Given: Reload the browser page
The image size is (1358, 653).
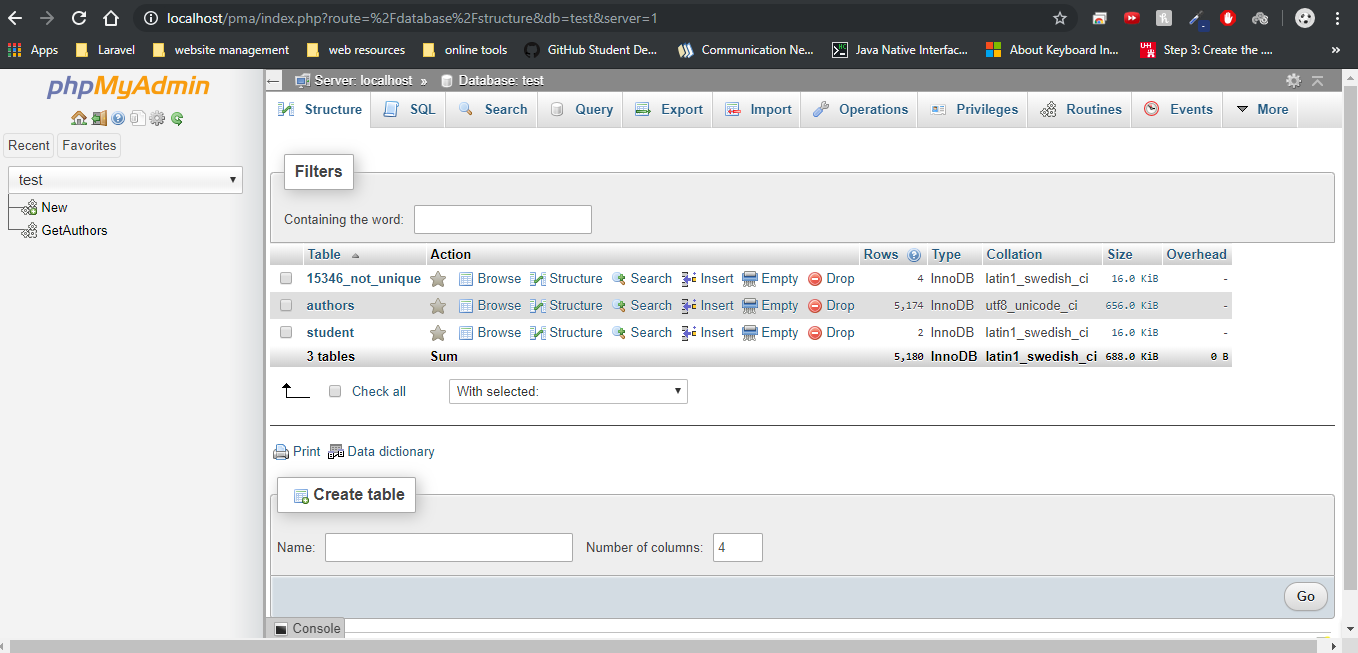Looking at the screenshot, I should (x=79, y=18).
